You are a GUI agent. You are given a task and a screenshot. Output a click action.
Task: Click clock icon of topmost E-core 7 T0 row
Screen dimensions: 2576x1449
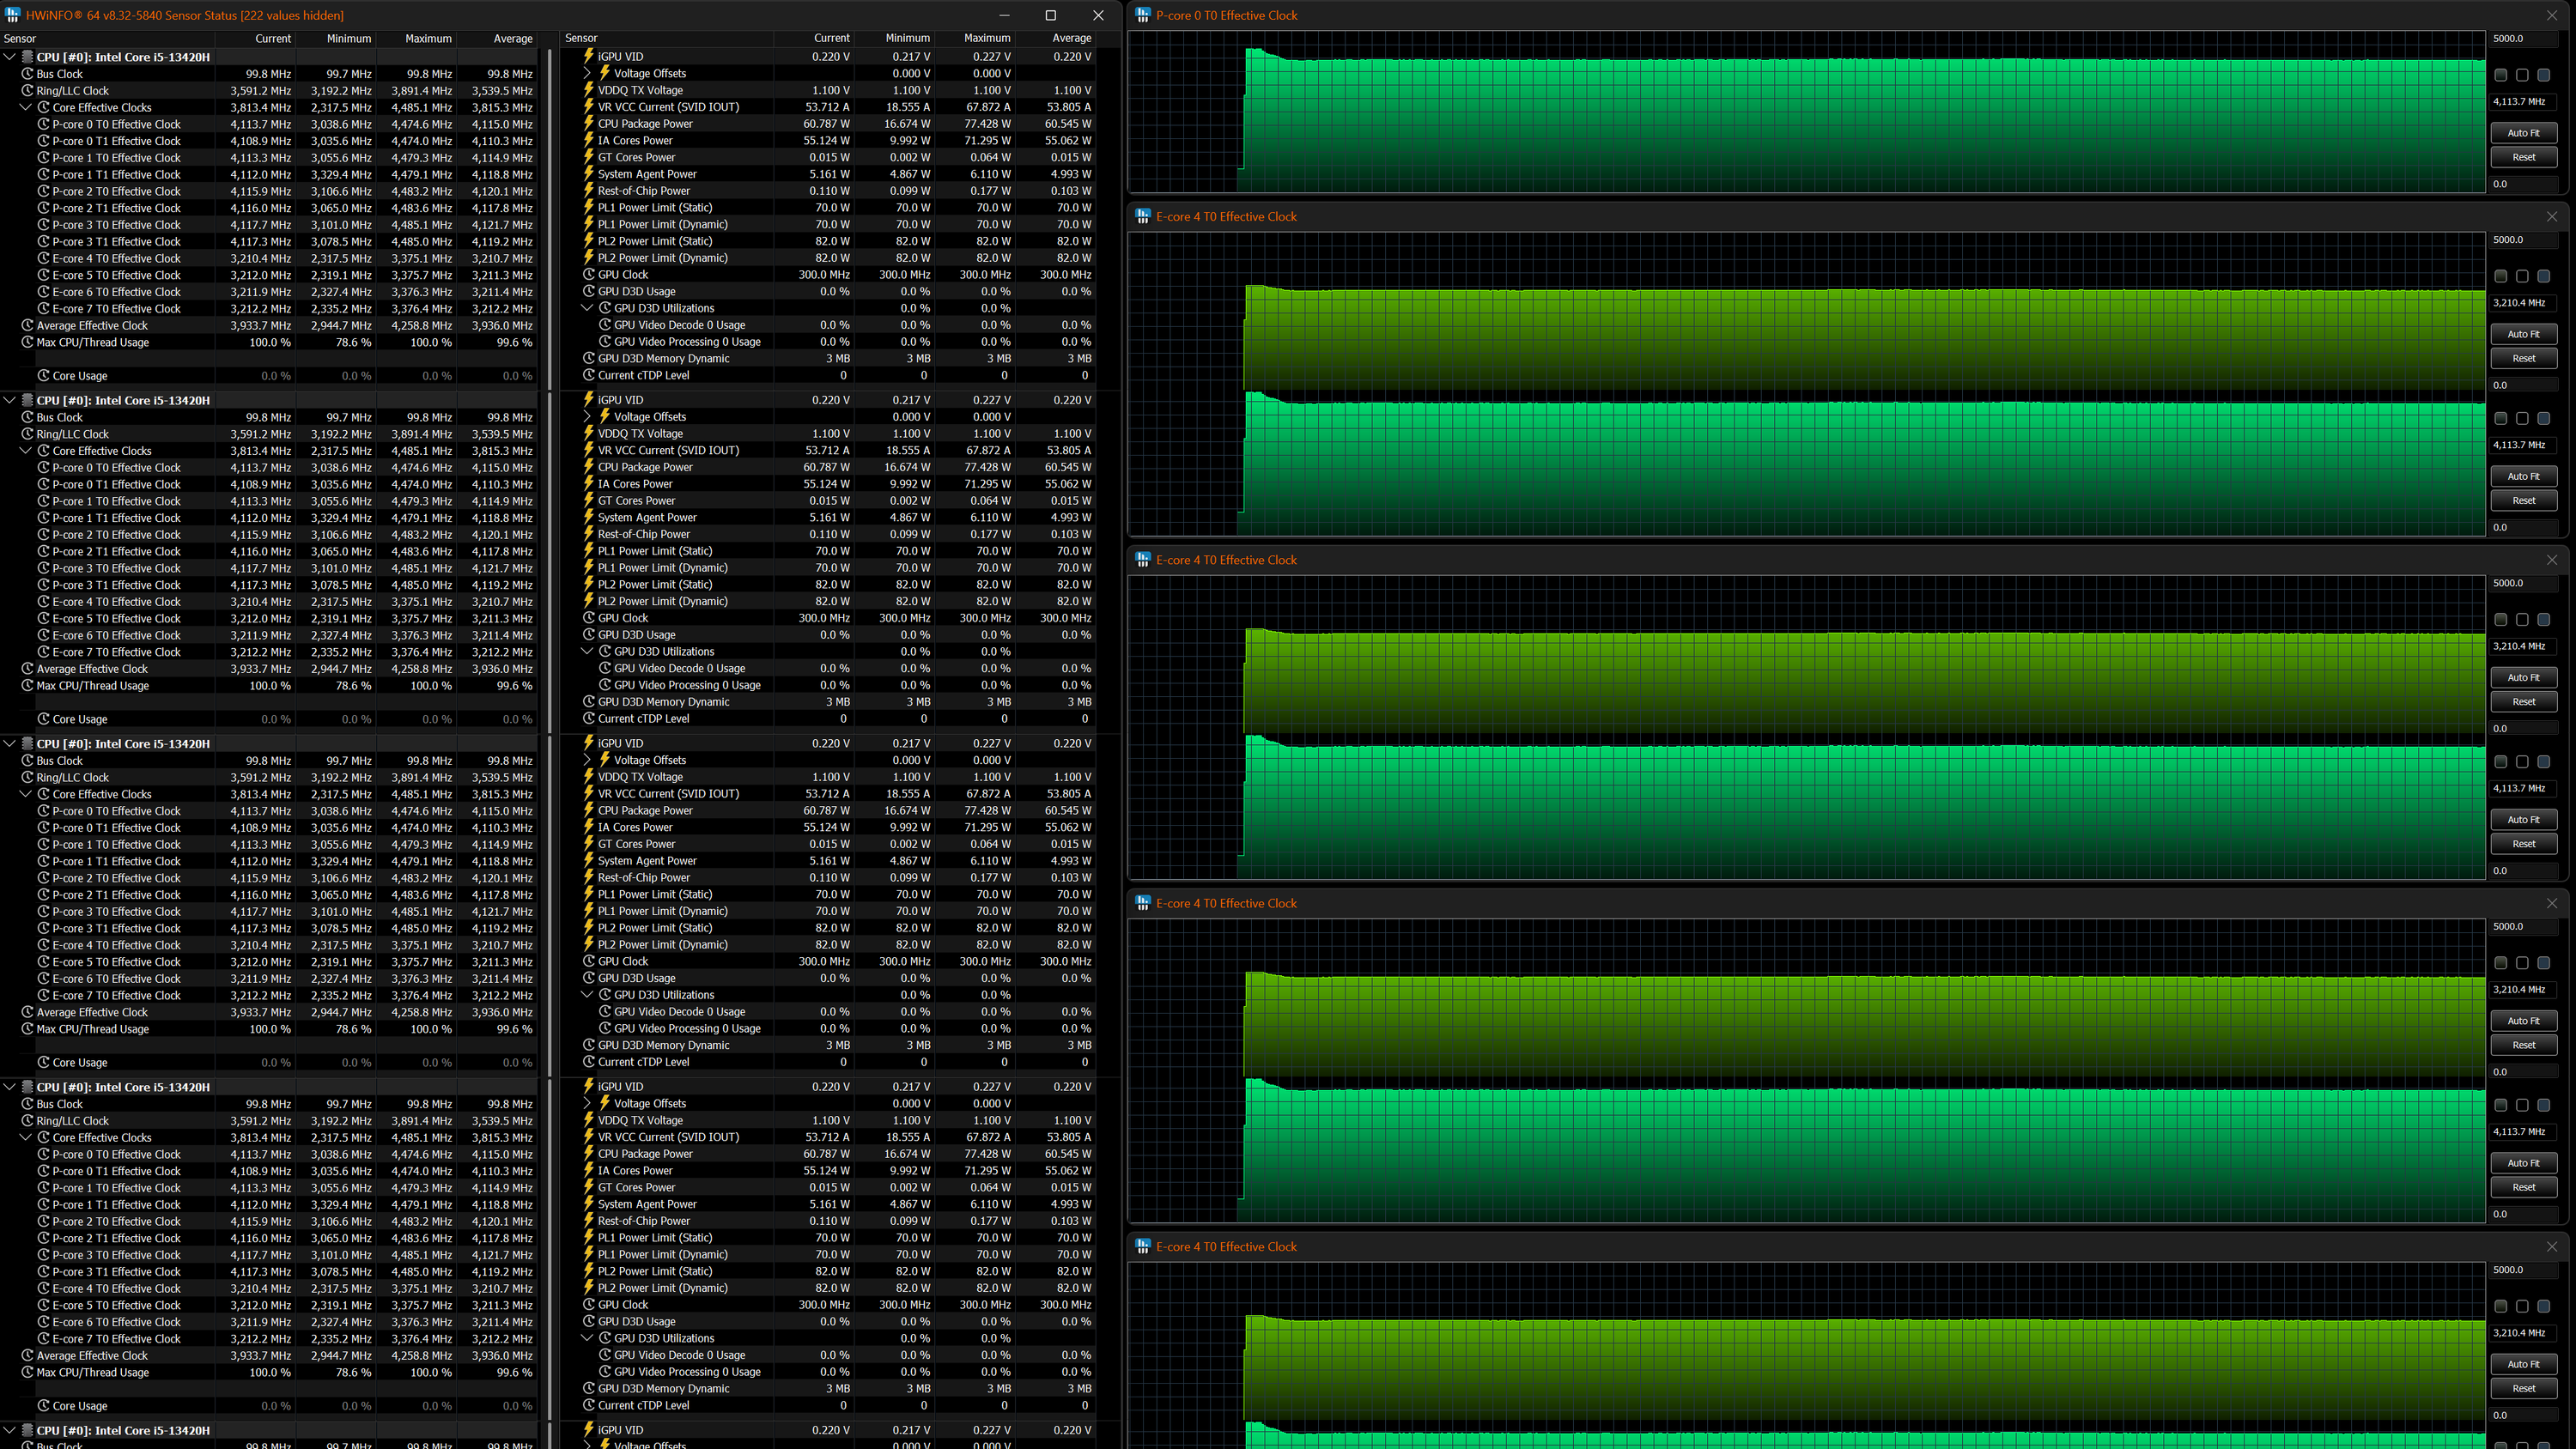(x=44, y=309)
